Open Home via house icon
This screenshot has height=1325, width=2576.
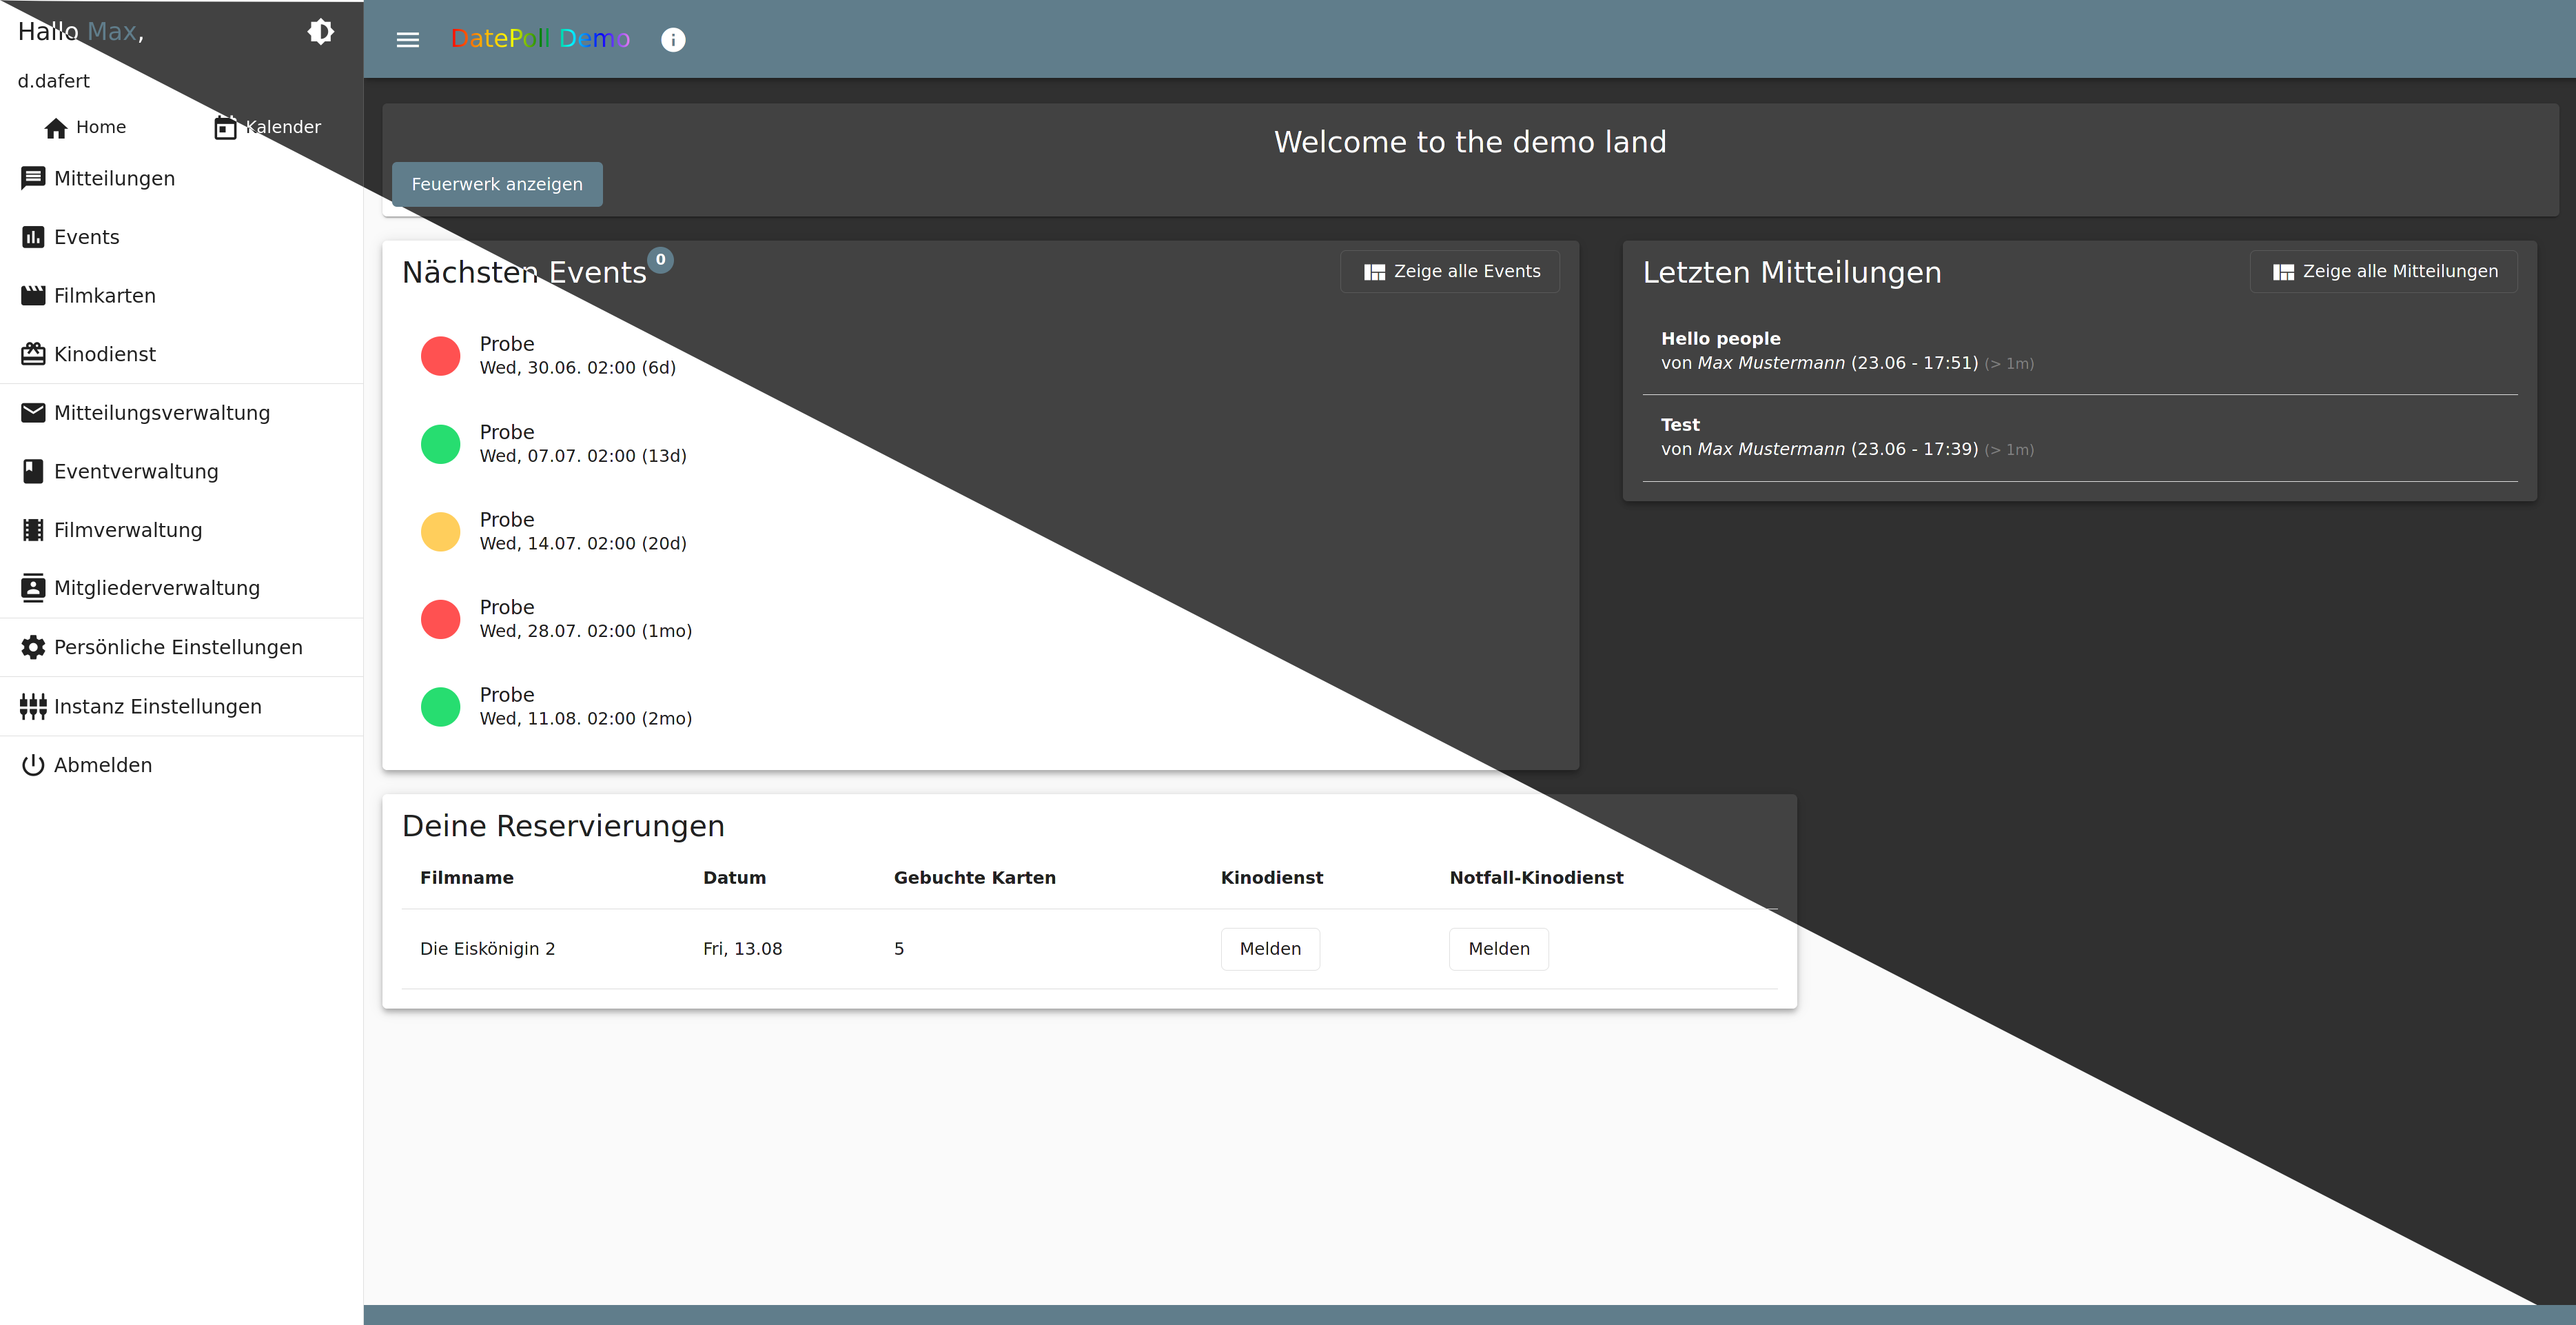[56, 128]
